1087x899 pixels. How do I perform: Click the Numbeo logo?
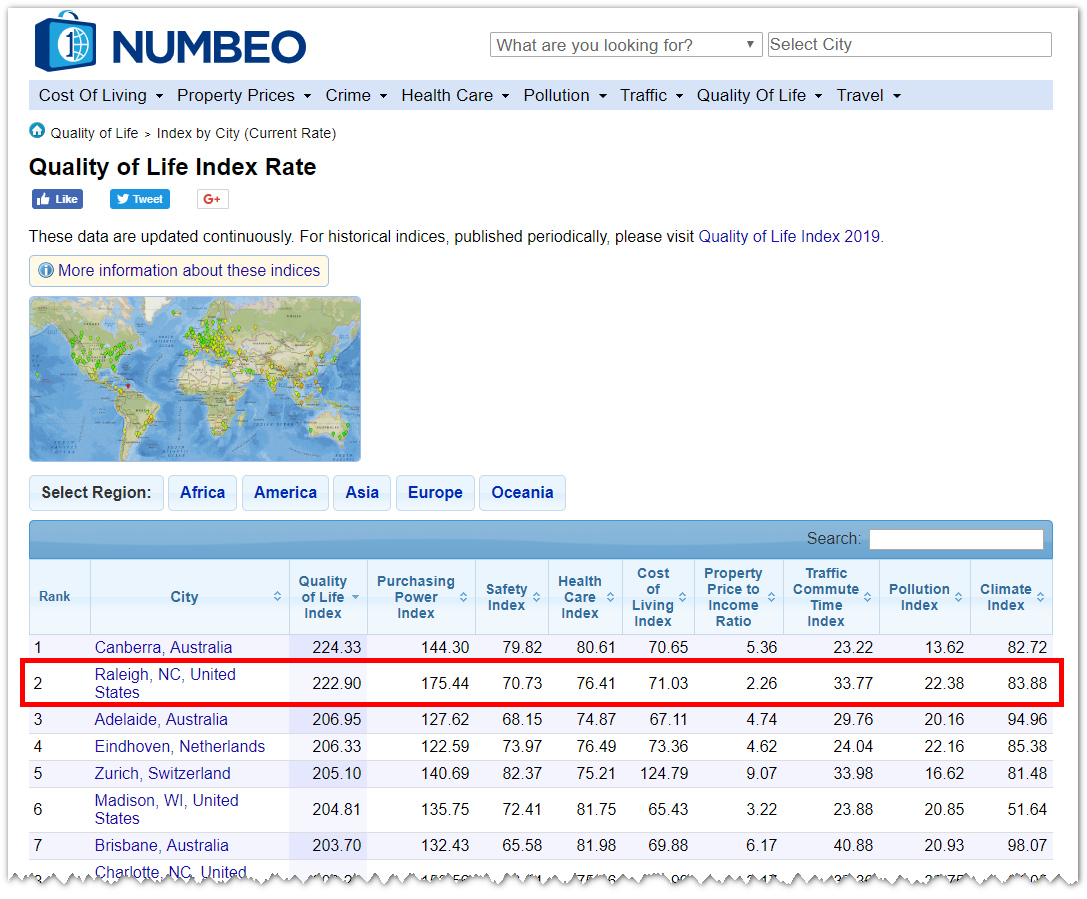170,43
